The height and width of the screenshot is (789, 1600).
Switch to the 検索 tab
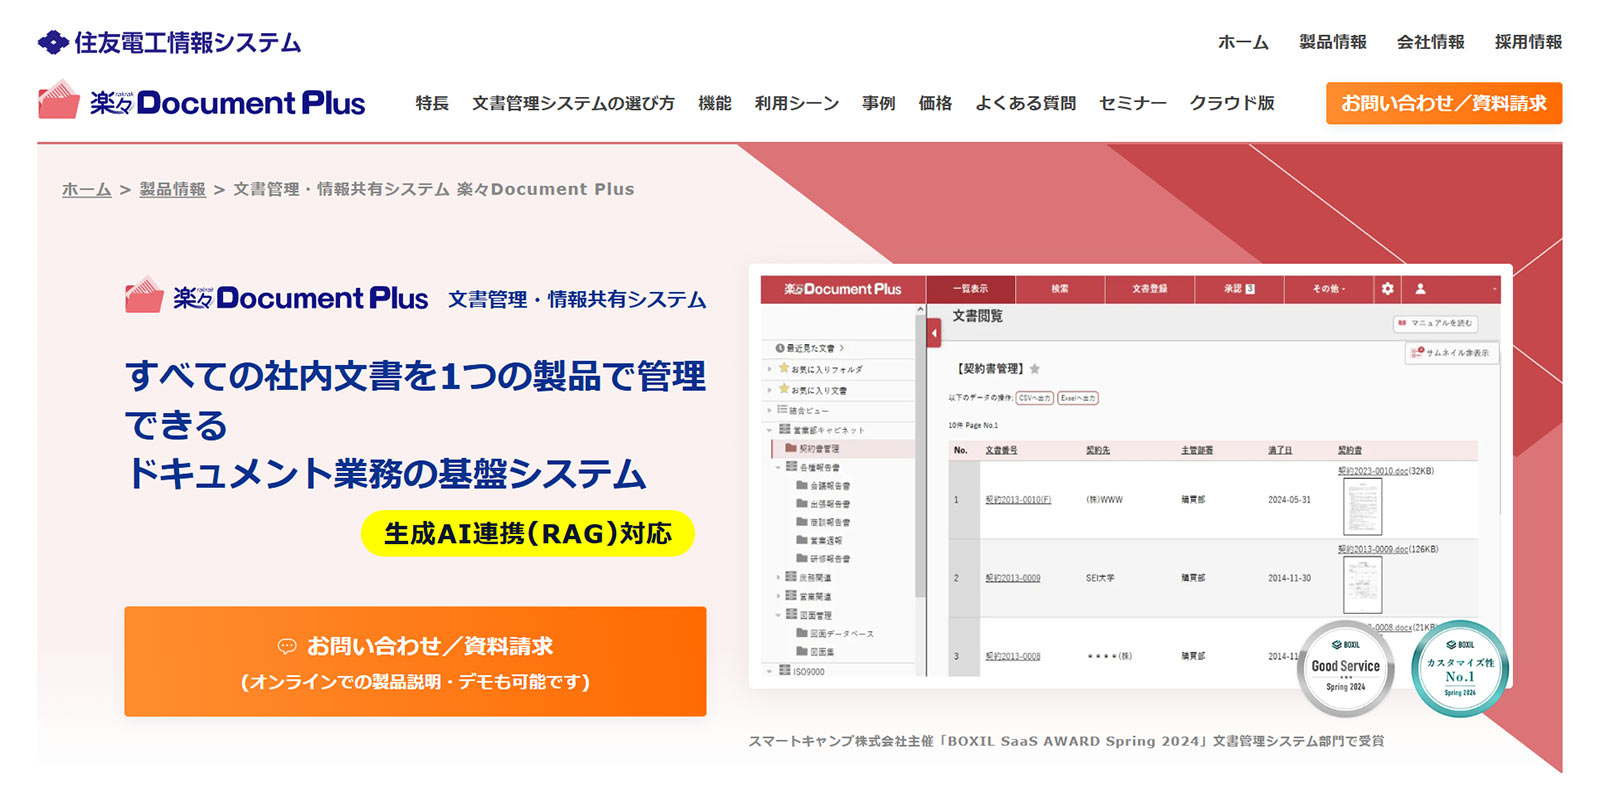(x=1060, y=289)
